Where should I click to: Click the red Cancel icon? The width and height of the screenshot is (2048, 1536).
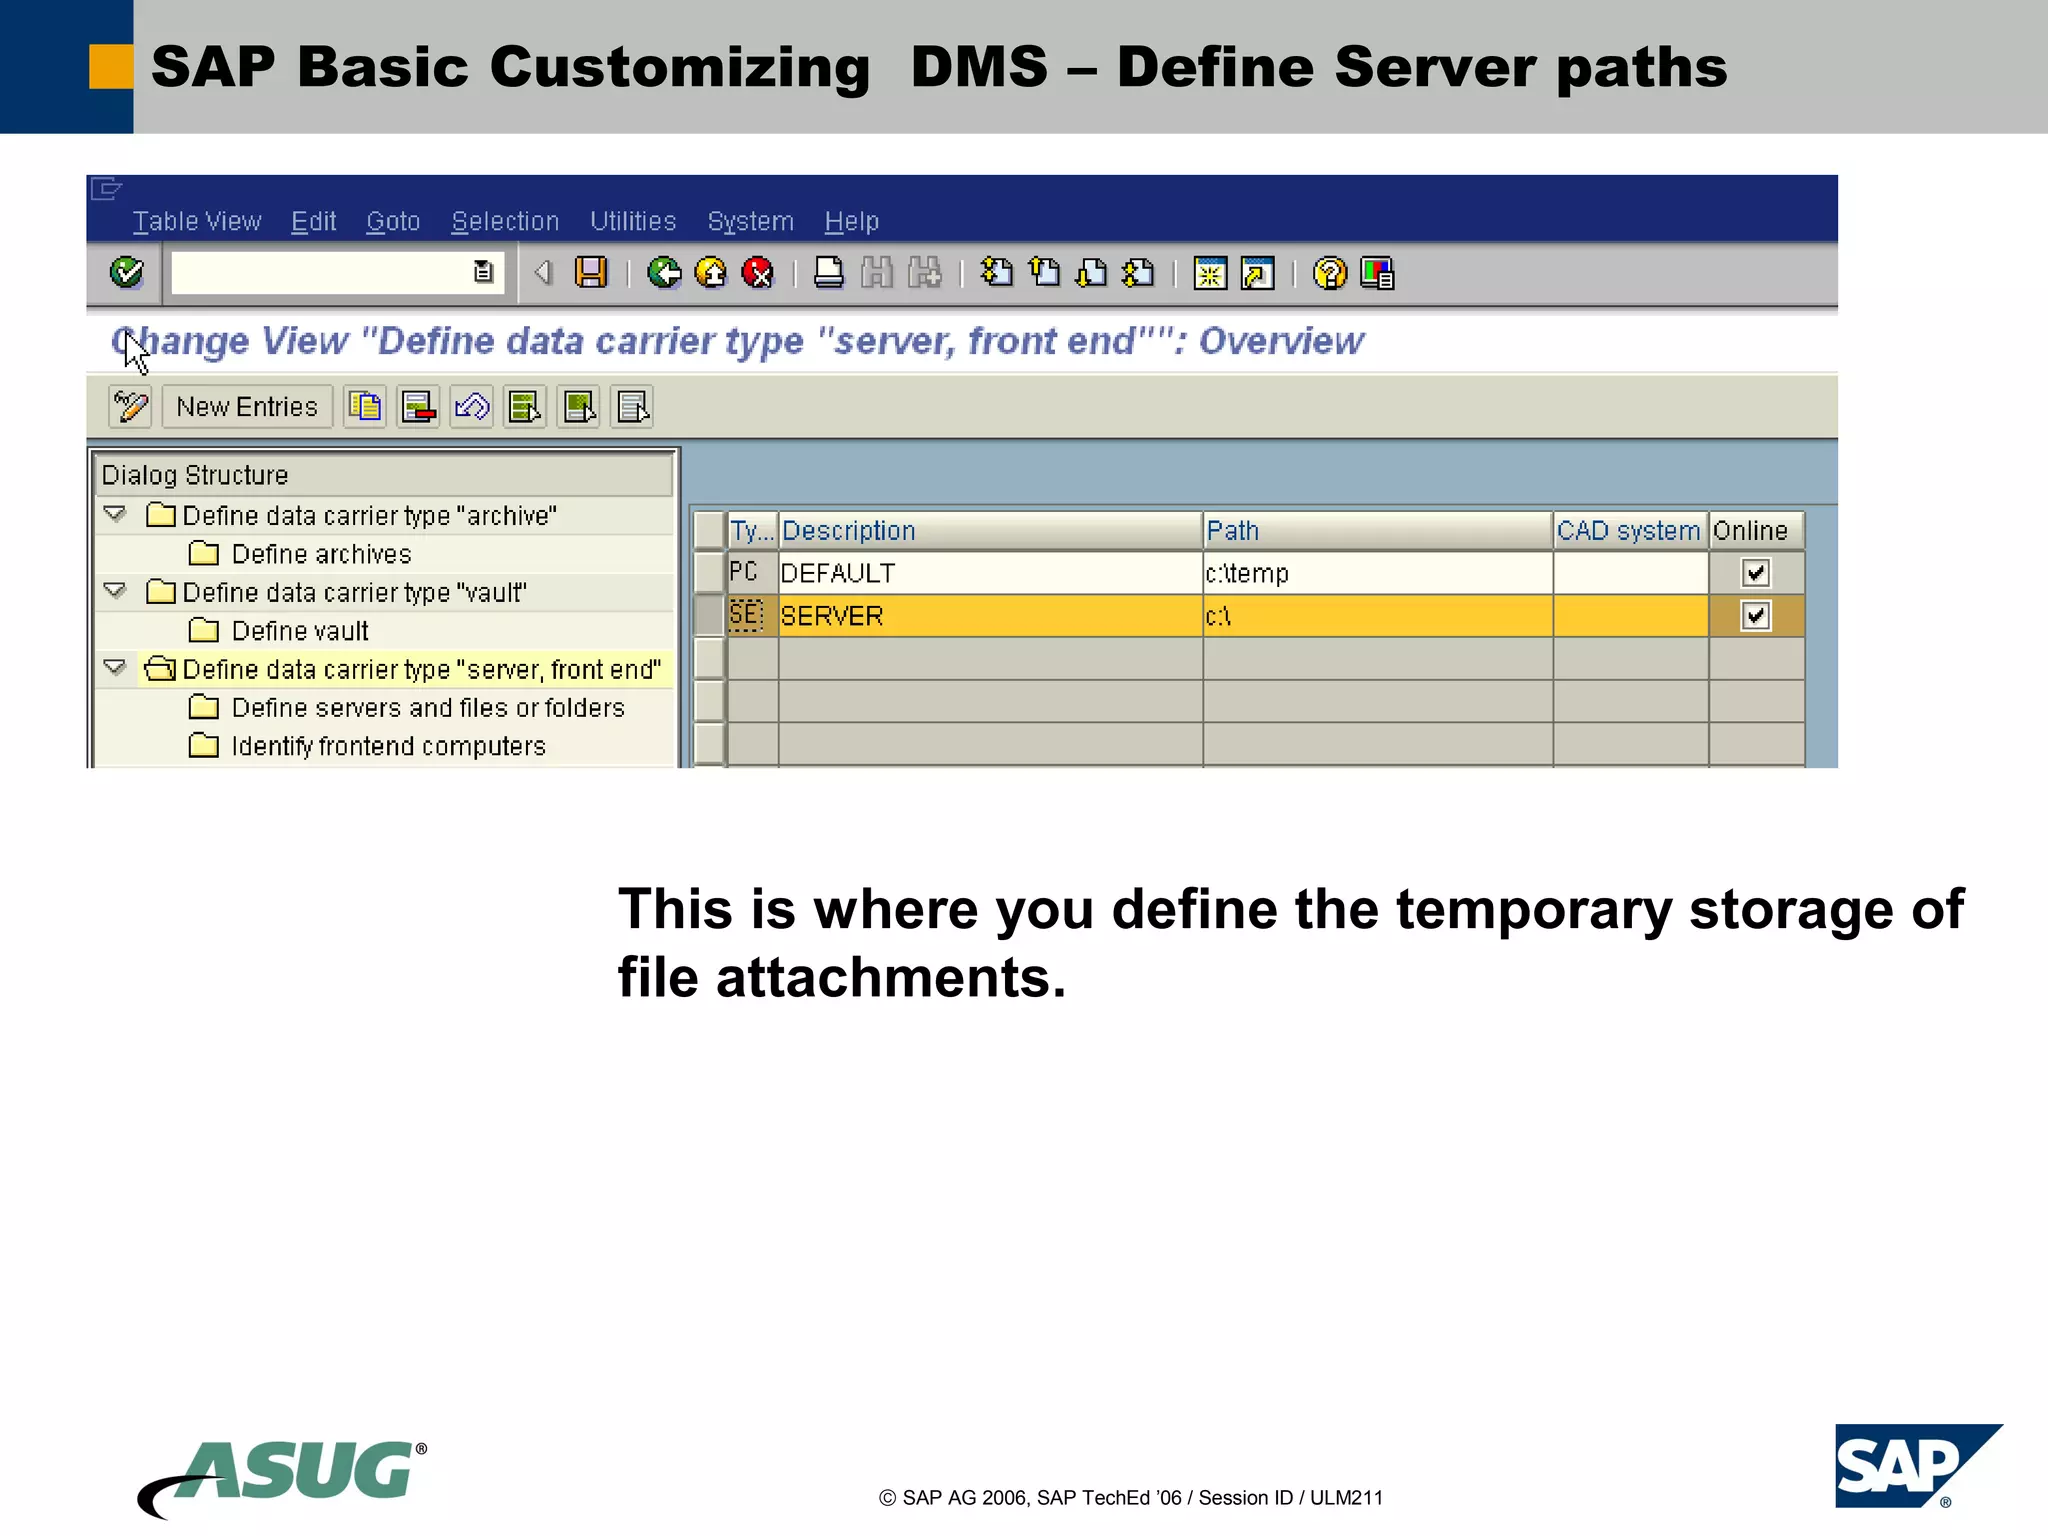pos(758,272)
